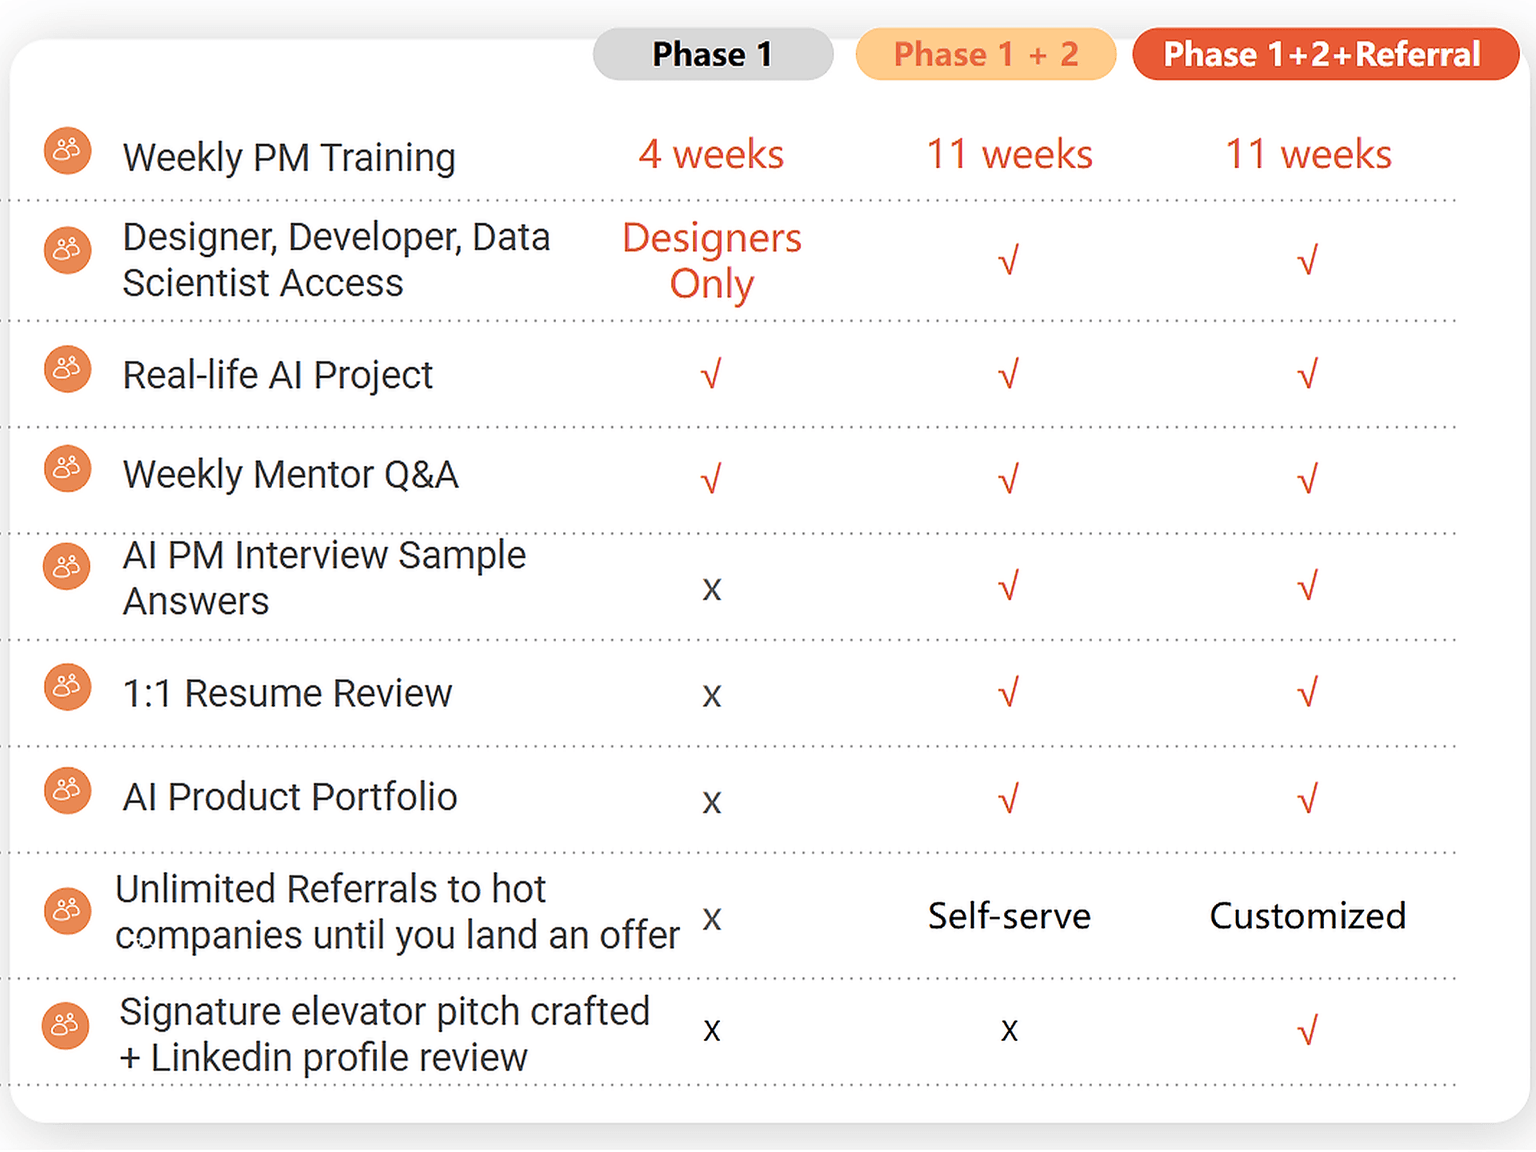1536x1152 pixels.
Task: Click the Phase 1 checkmark for Real-life AI Project
Action: [x=711, y=375]
